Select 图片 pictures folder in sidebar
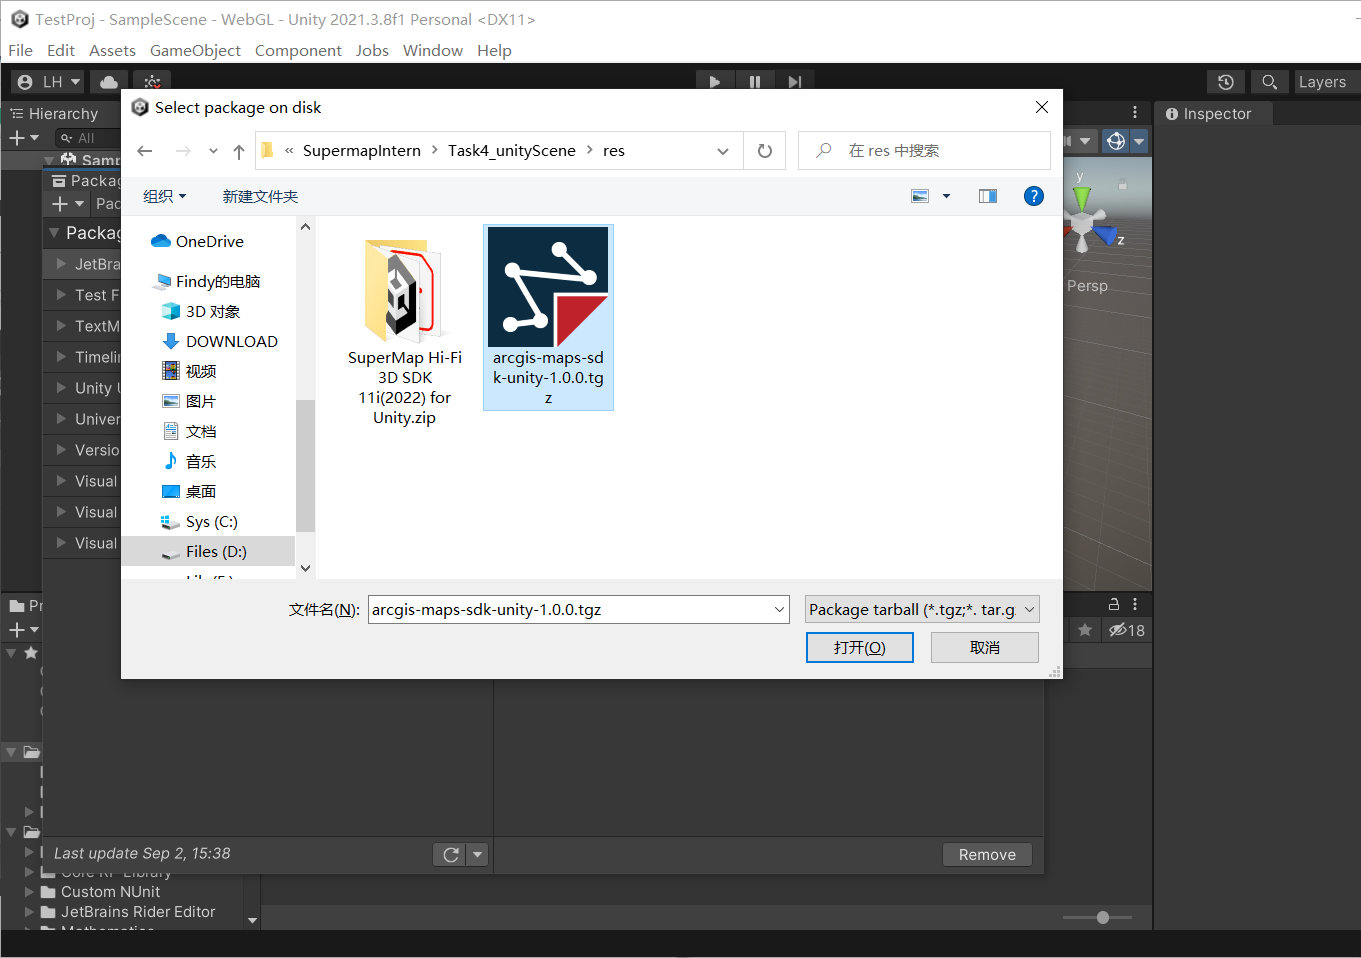This screenshot has width=1361, height=958. 190,401
